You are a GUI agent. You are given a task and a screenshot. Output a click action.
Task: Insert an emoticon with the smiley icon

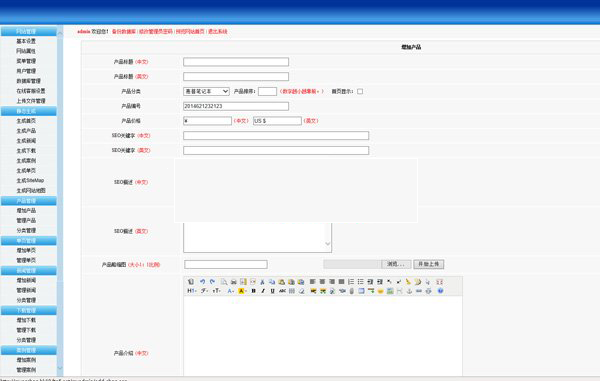coord(380,291)
